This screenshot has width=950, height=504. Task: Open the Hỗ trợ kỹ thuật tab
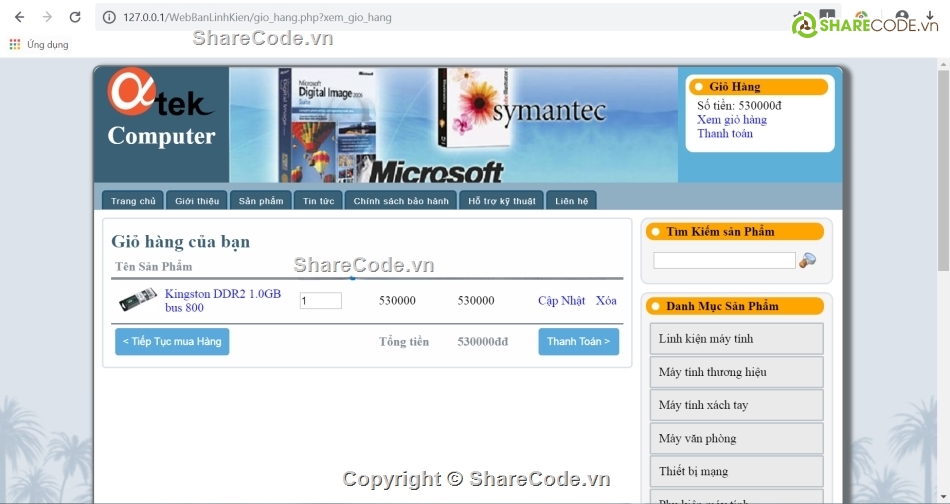tap(502, 201)
